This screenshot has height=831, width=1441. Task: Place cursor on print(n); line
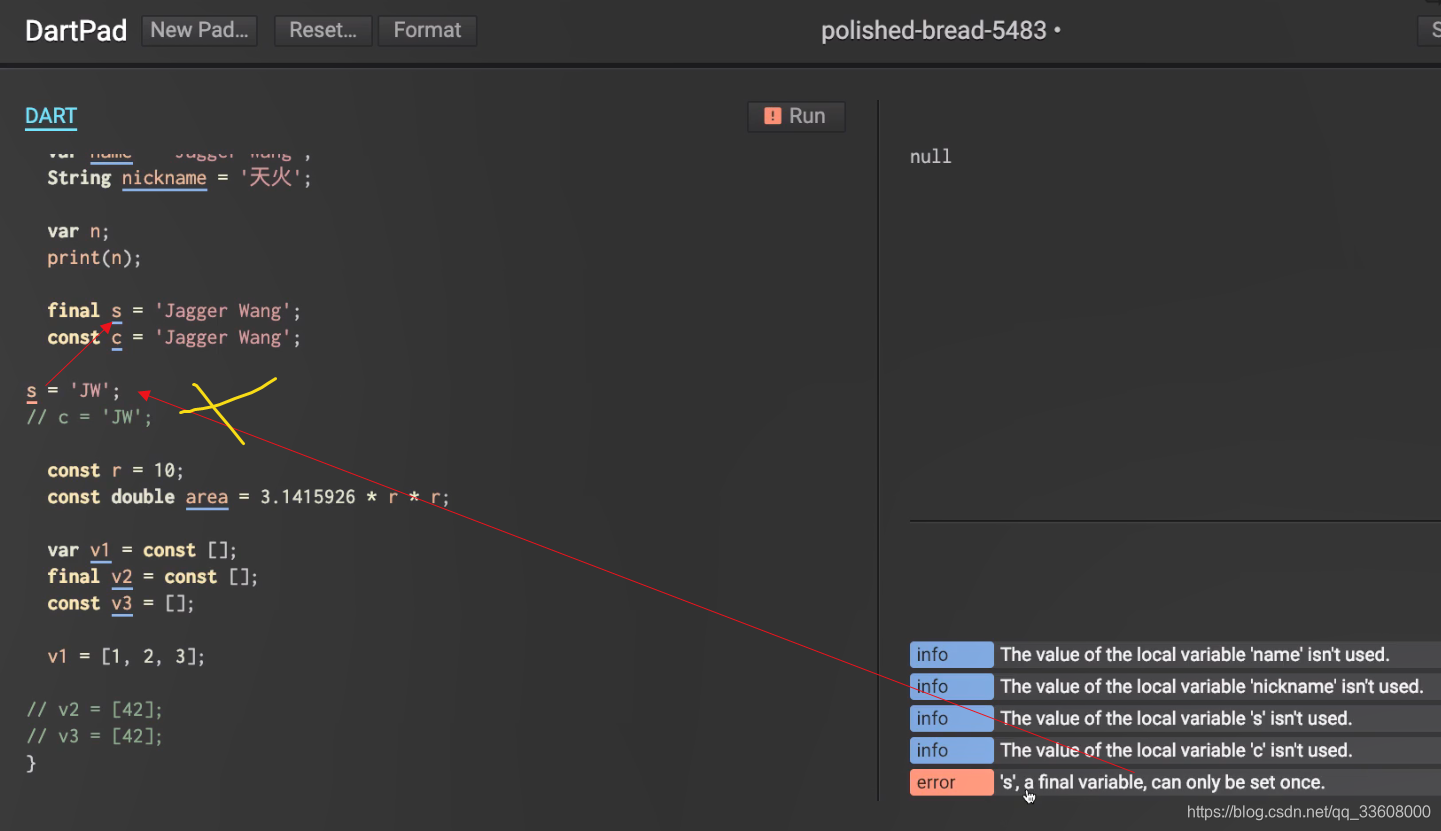[x=95, y=258]
